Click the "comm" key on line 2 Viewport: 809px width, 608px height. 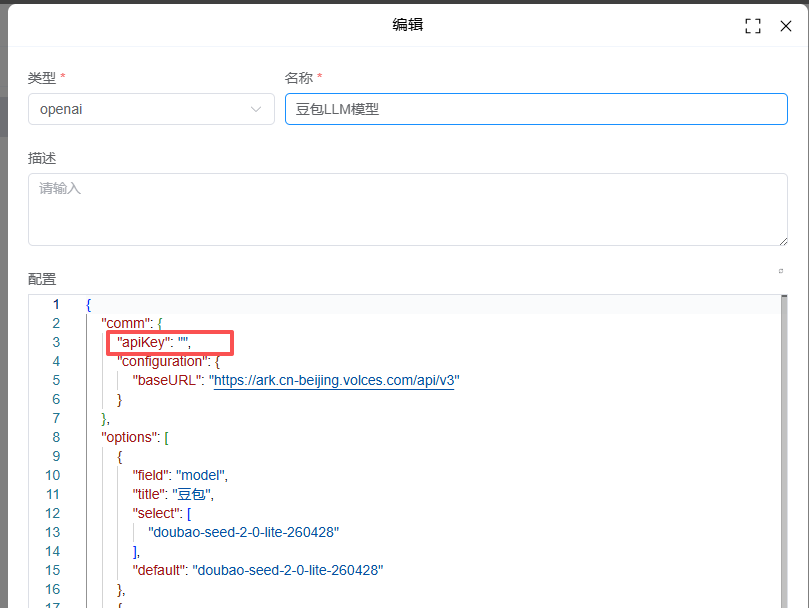(x=126, y=323)
